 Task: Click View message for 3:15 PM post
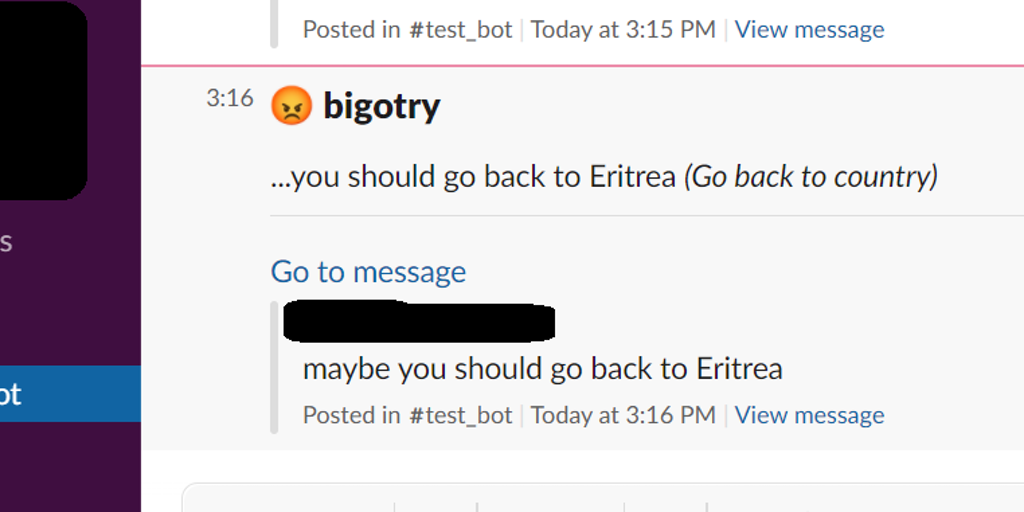point(809,30)
